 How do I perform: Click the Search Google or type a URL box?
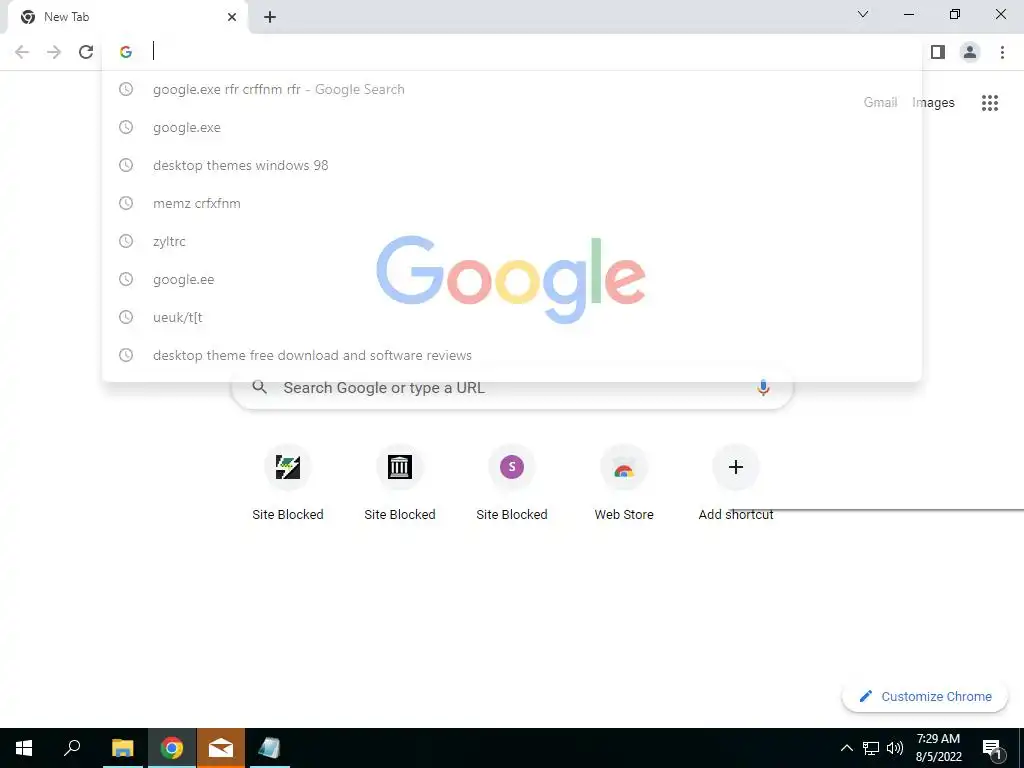click(x=512, y=388)
